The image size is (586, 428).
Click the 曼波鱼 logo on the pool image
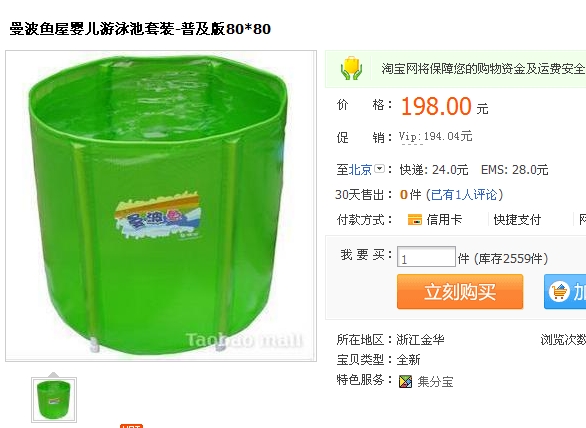point(157,216)
